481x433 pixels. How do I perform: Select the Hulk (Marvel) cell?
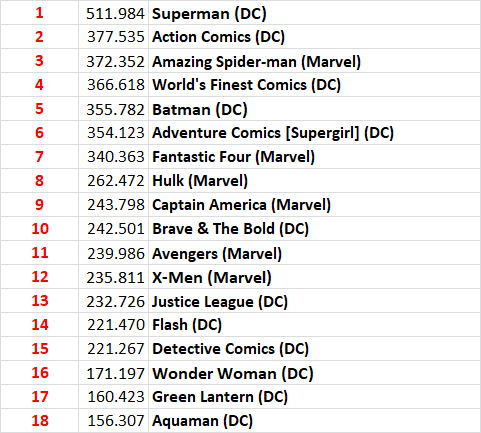(x=314, y=181)
